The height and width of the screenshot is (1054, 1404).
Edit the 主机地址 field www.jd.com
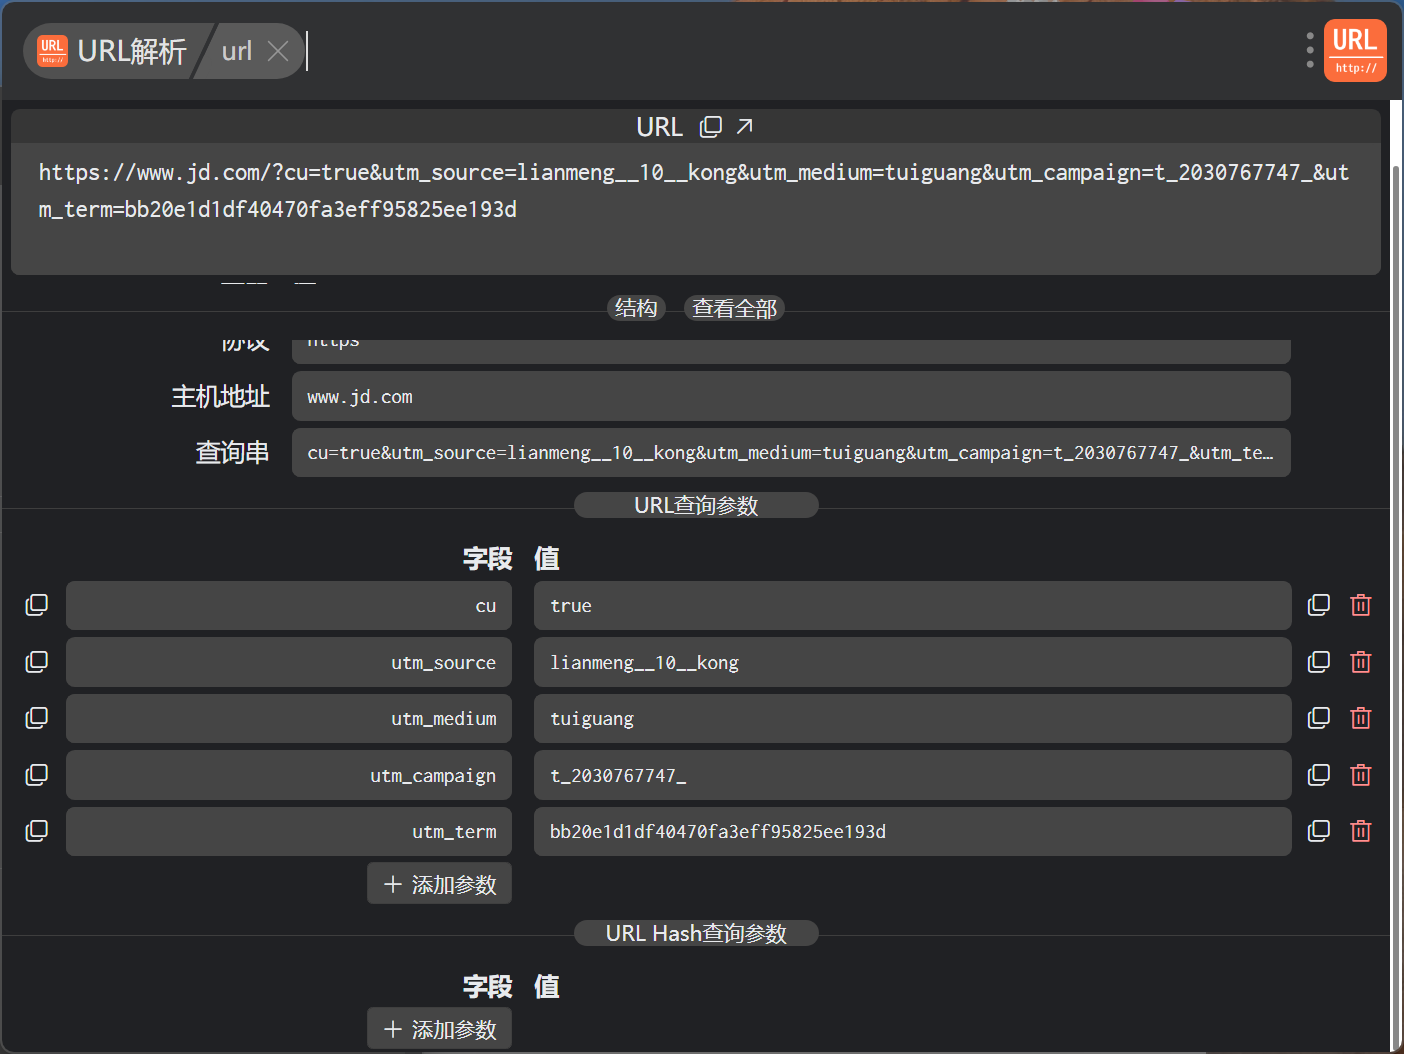(x=791, y=397)
